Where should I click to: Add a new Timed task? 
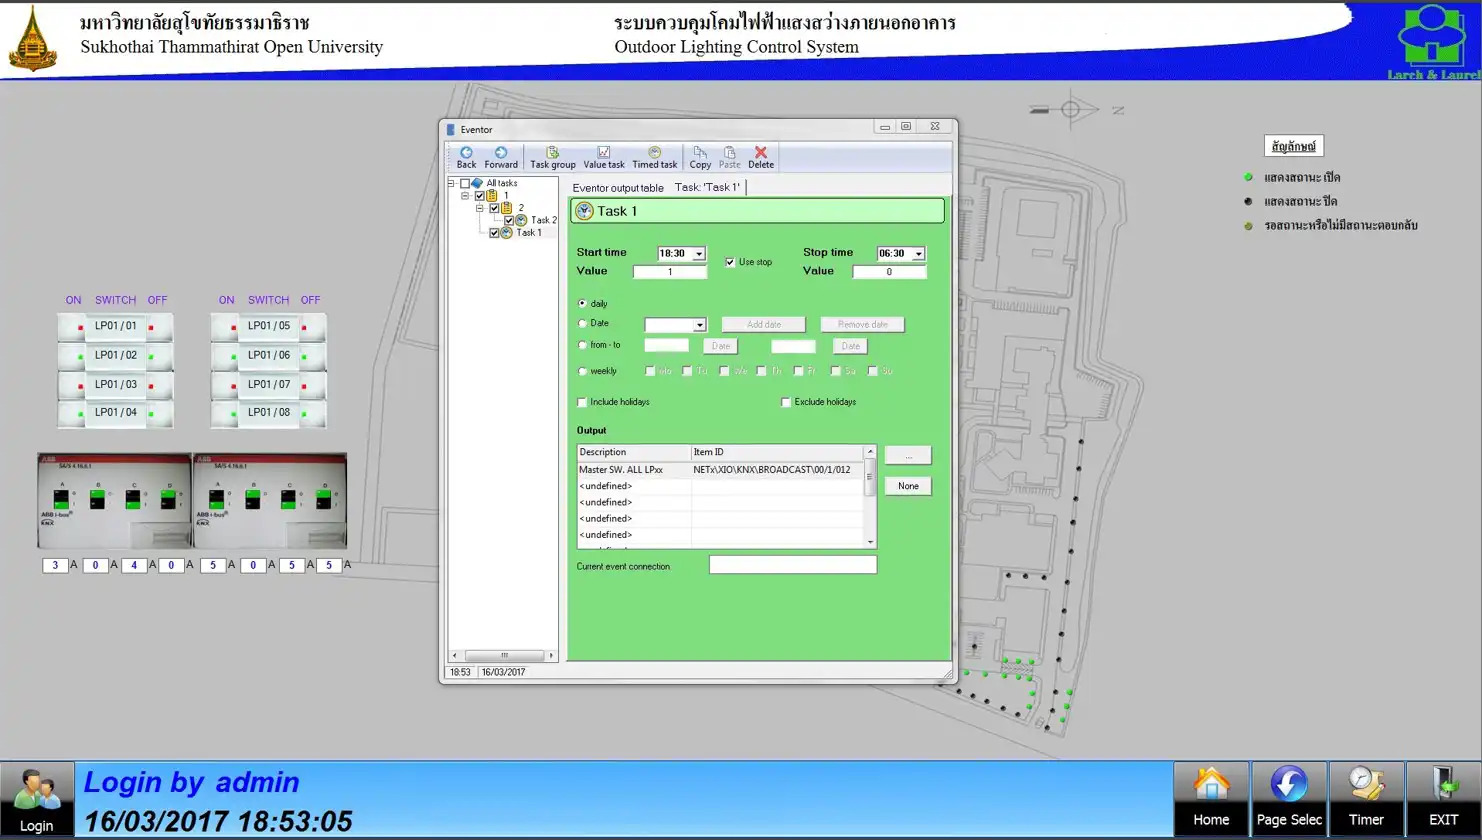(654, 157)
